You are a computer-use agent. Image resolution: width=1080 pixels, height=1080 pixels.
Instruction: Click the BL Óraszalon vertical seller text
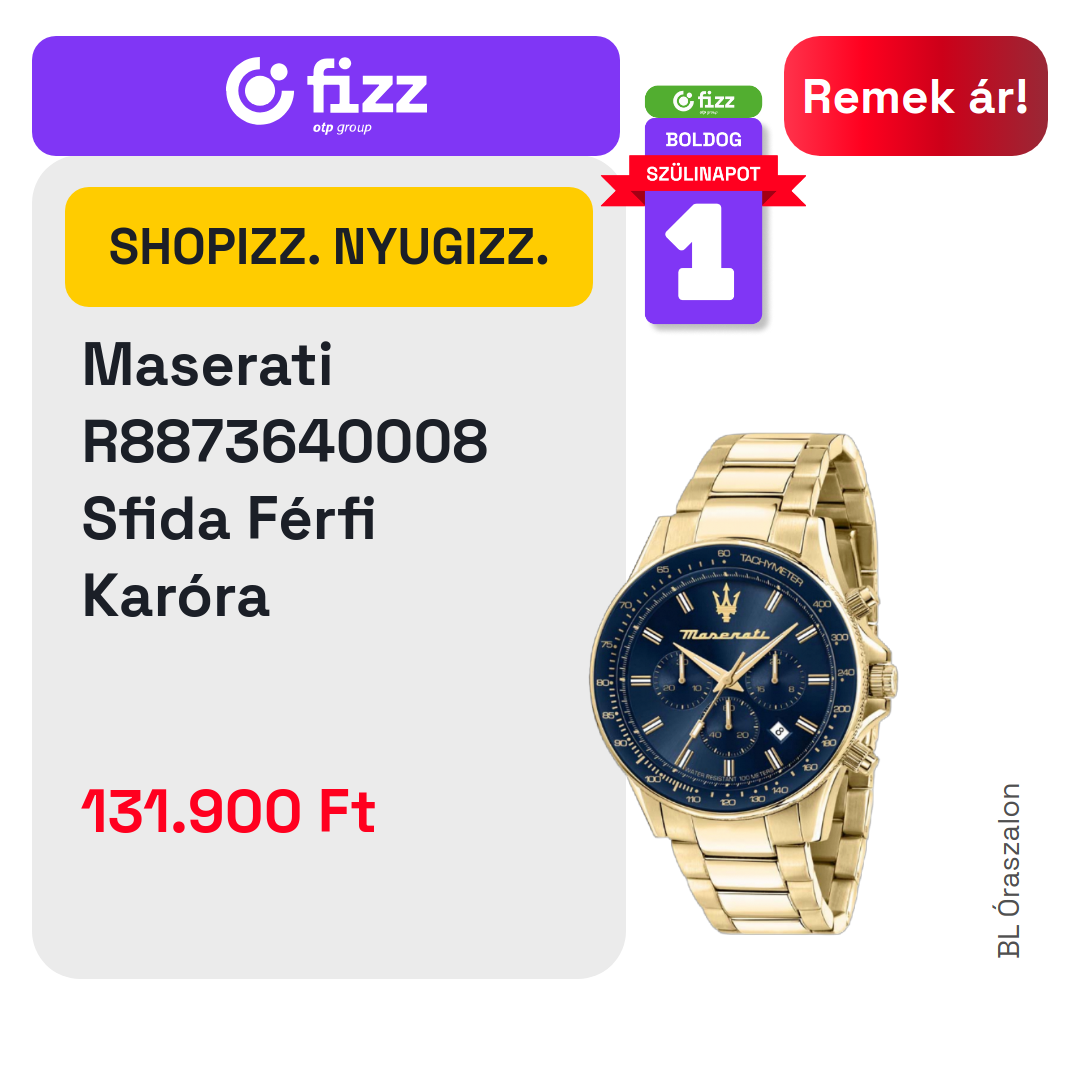pos(1008,871)
